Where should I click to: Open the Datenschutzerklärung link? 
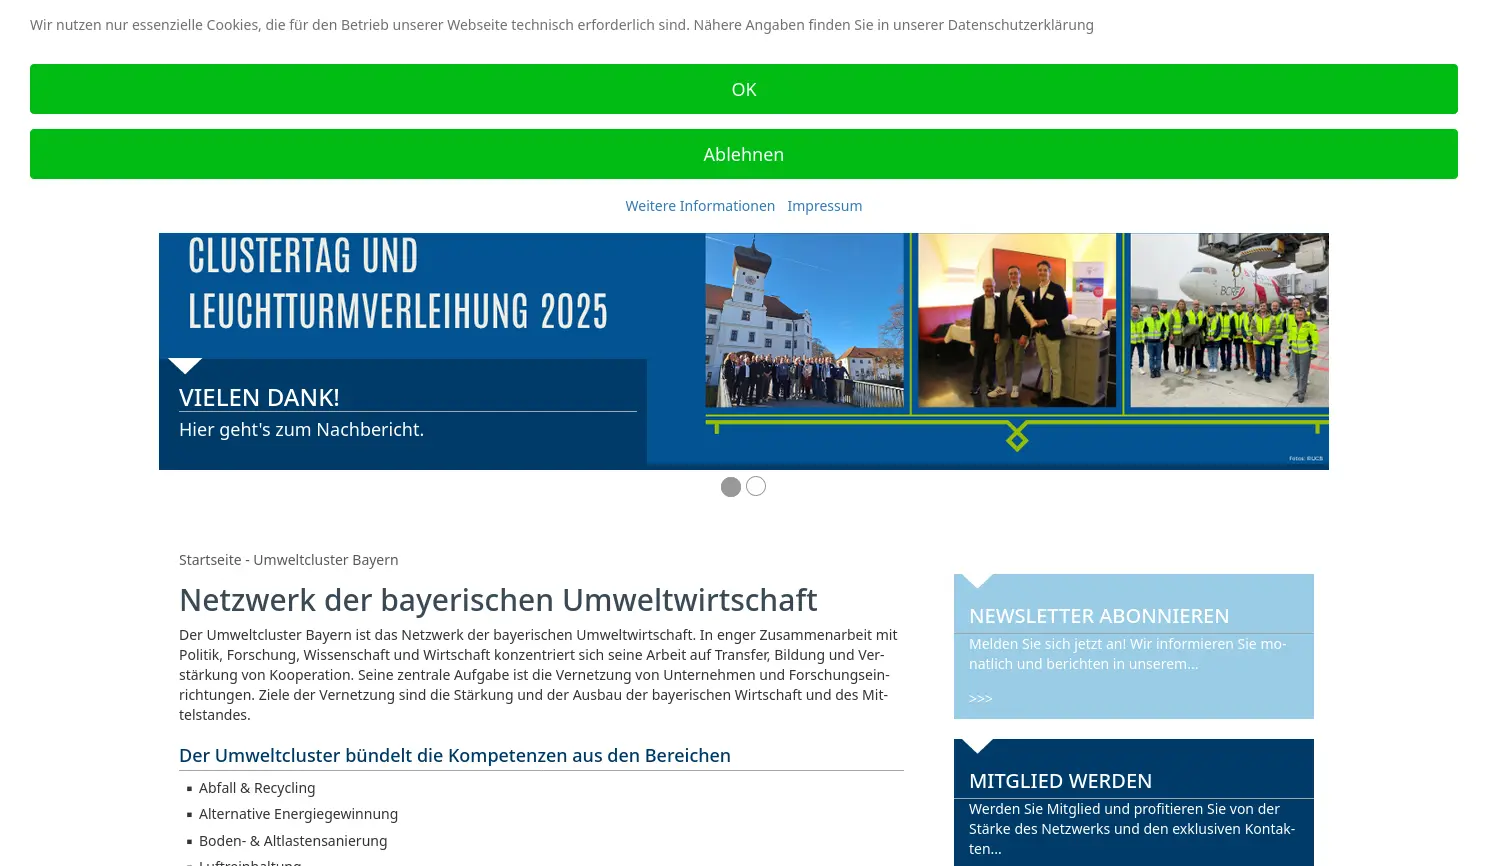click(1019, 25)
